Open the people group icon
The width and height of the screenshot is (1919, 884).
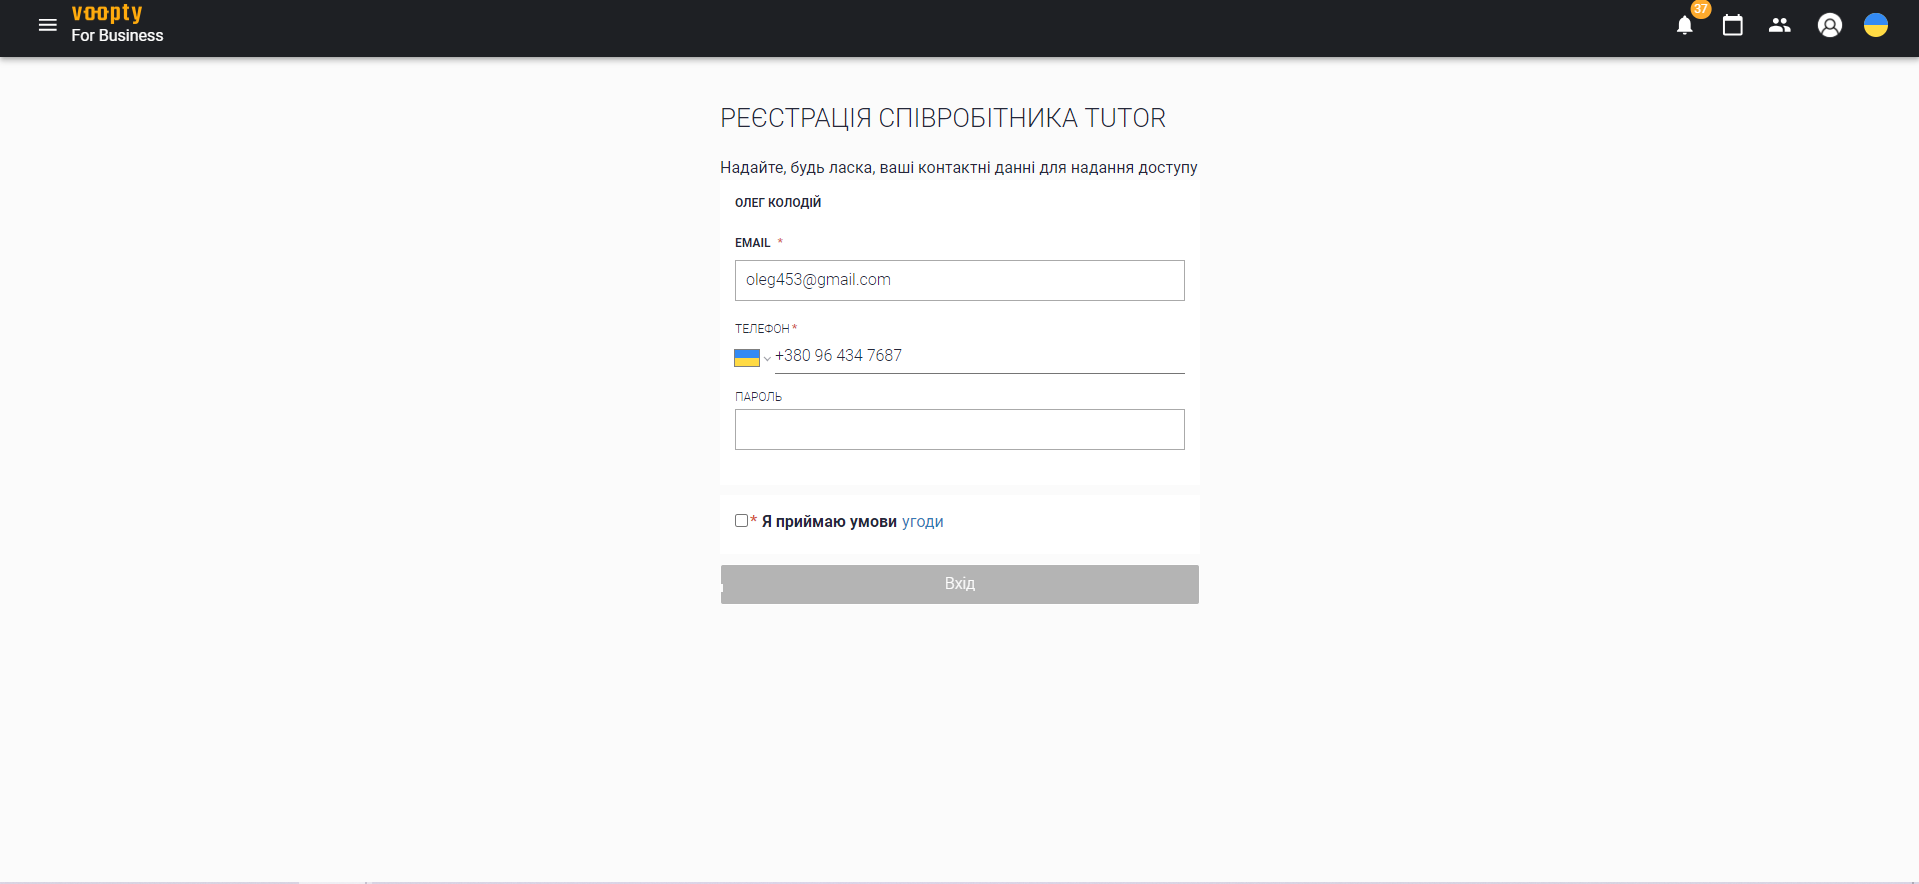click(1779, 26)
